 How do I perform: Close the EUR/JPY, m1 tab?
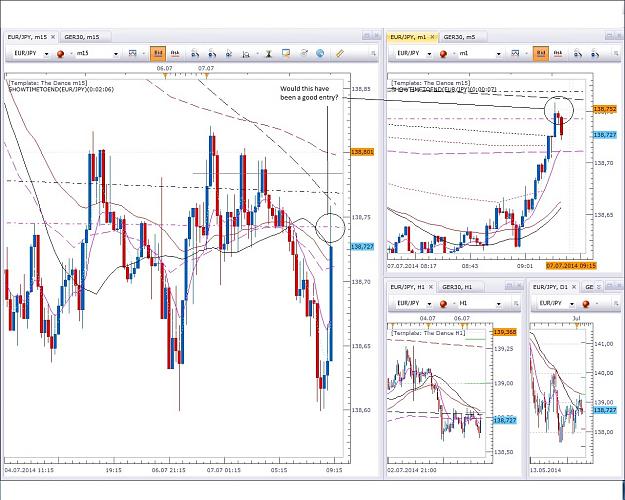432,37
